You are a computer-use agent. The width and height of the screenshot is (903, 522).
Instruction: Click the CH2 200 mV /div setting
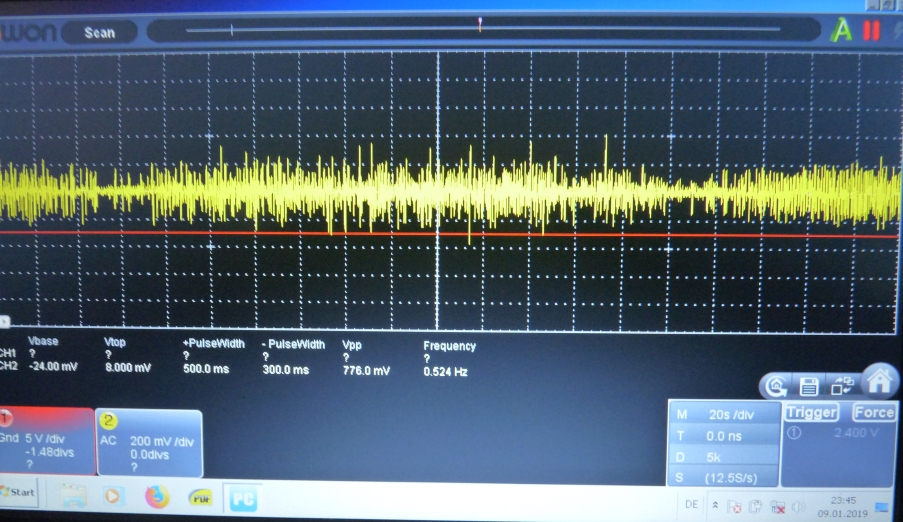[162, 441]
